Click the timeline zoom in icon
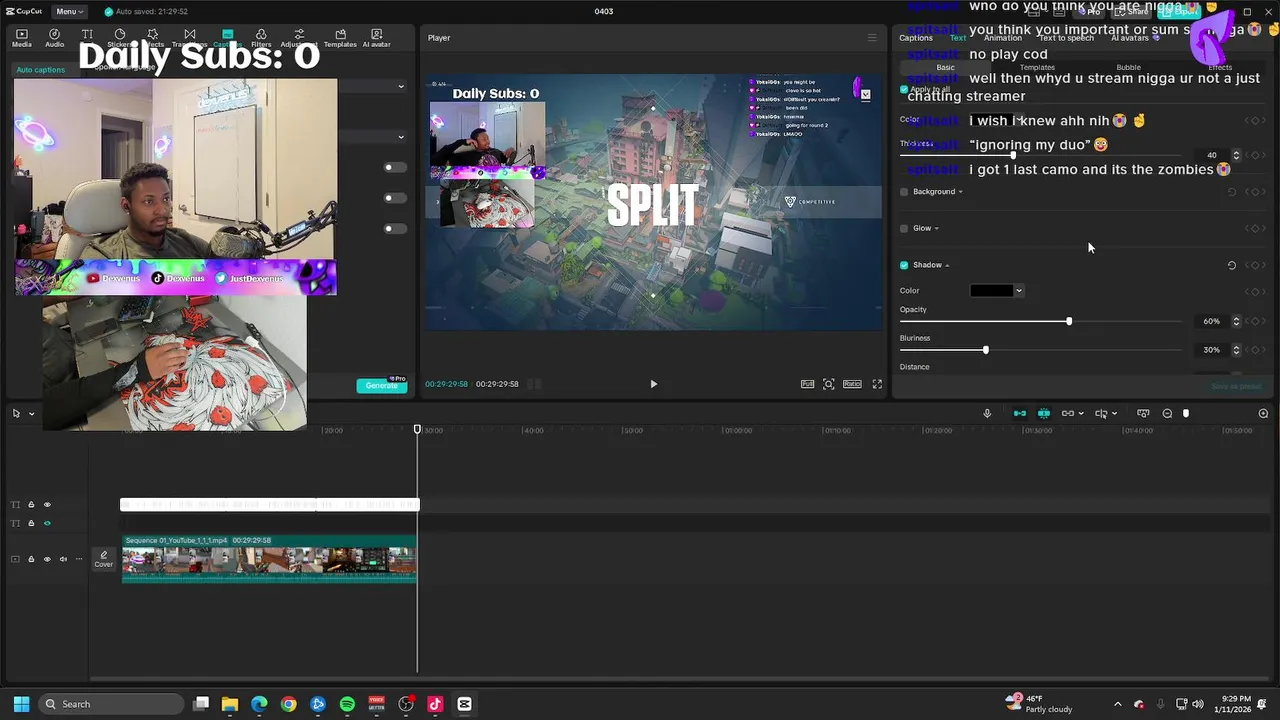The image size is (1280, 720). tap(1263, 413)
